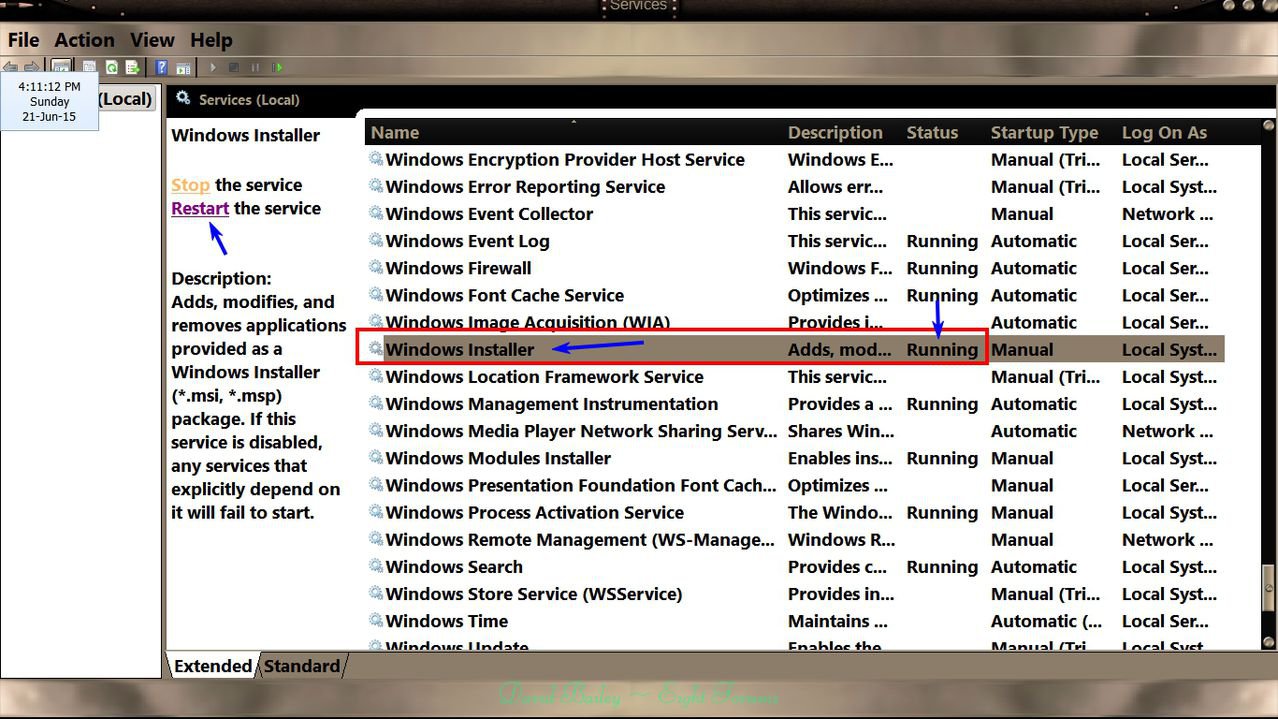Click the Stop Service square icon
The image size is (1278, 719).
click(233, 67)
